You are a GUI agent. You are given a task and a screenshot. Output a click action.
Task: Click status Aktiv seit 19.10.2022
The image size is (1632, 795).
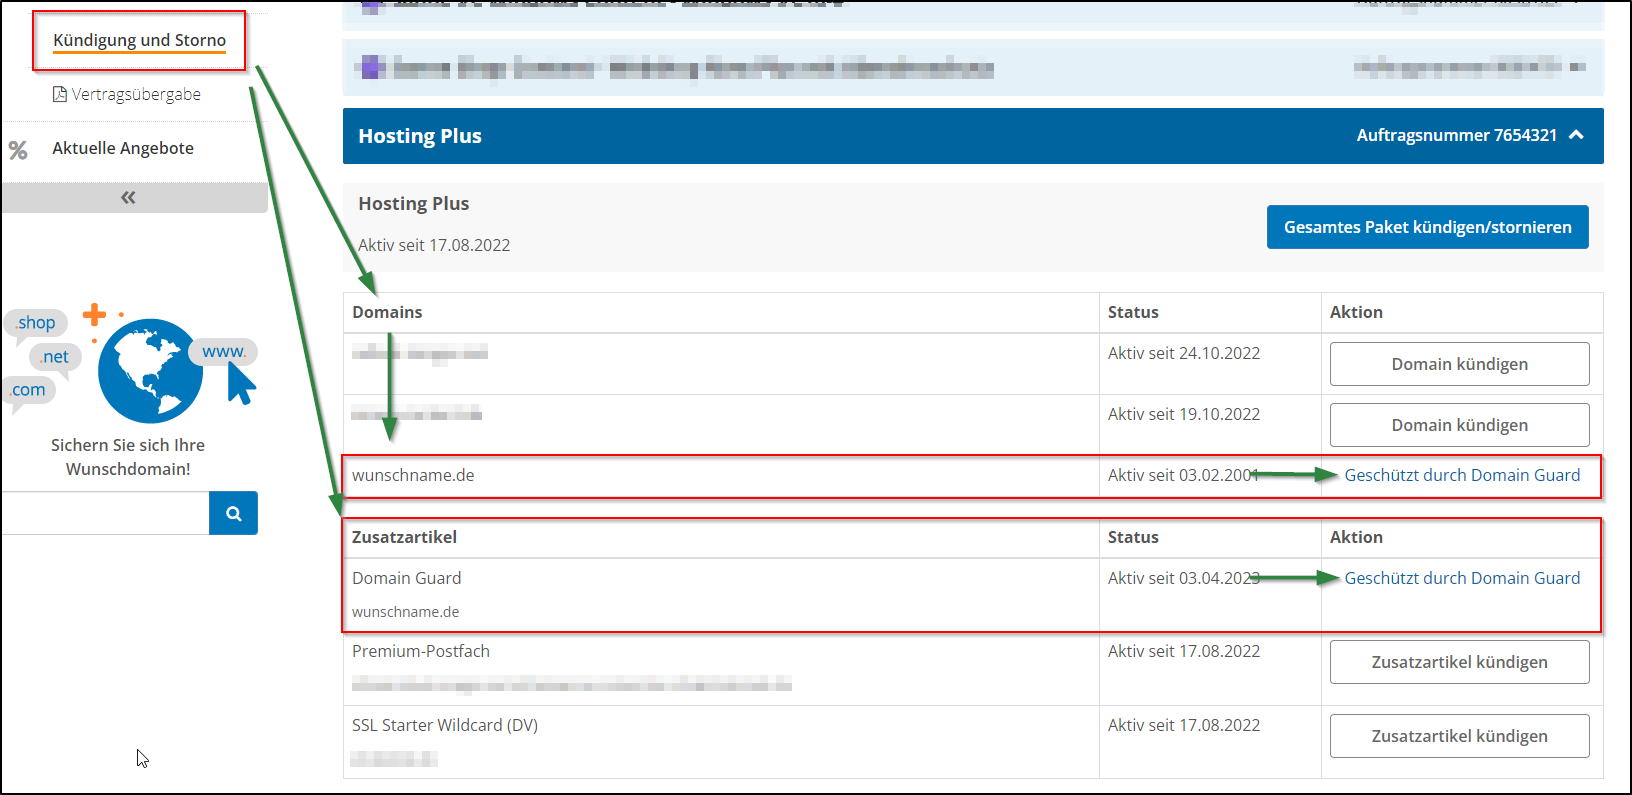[1184, 414]
